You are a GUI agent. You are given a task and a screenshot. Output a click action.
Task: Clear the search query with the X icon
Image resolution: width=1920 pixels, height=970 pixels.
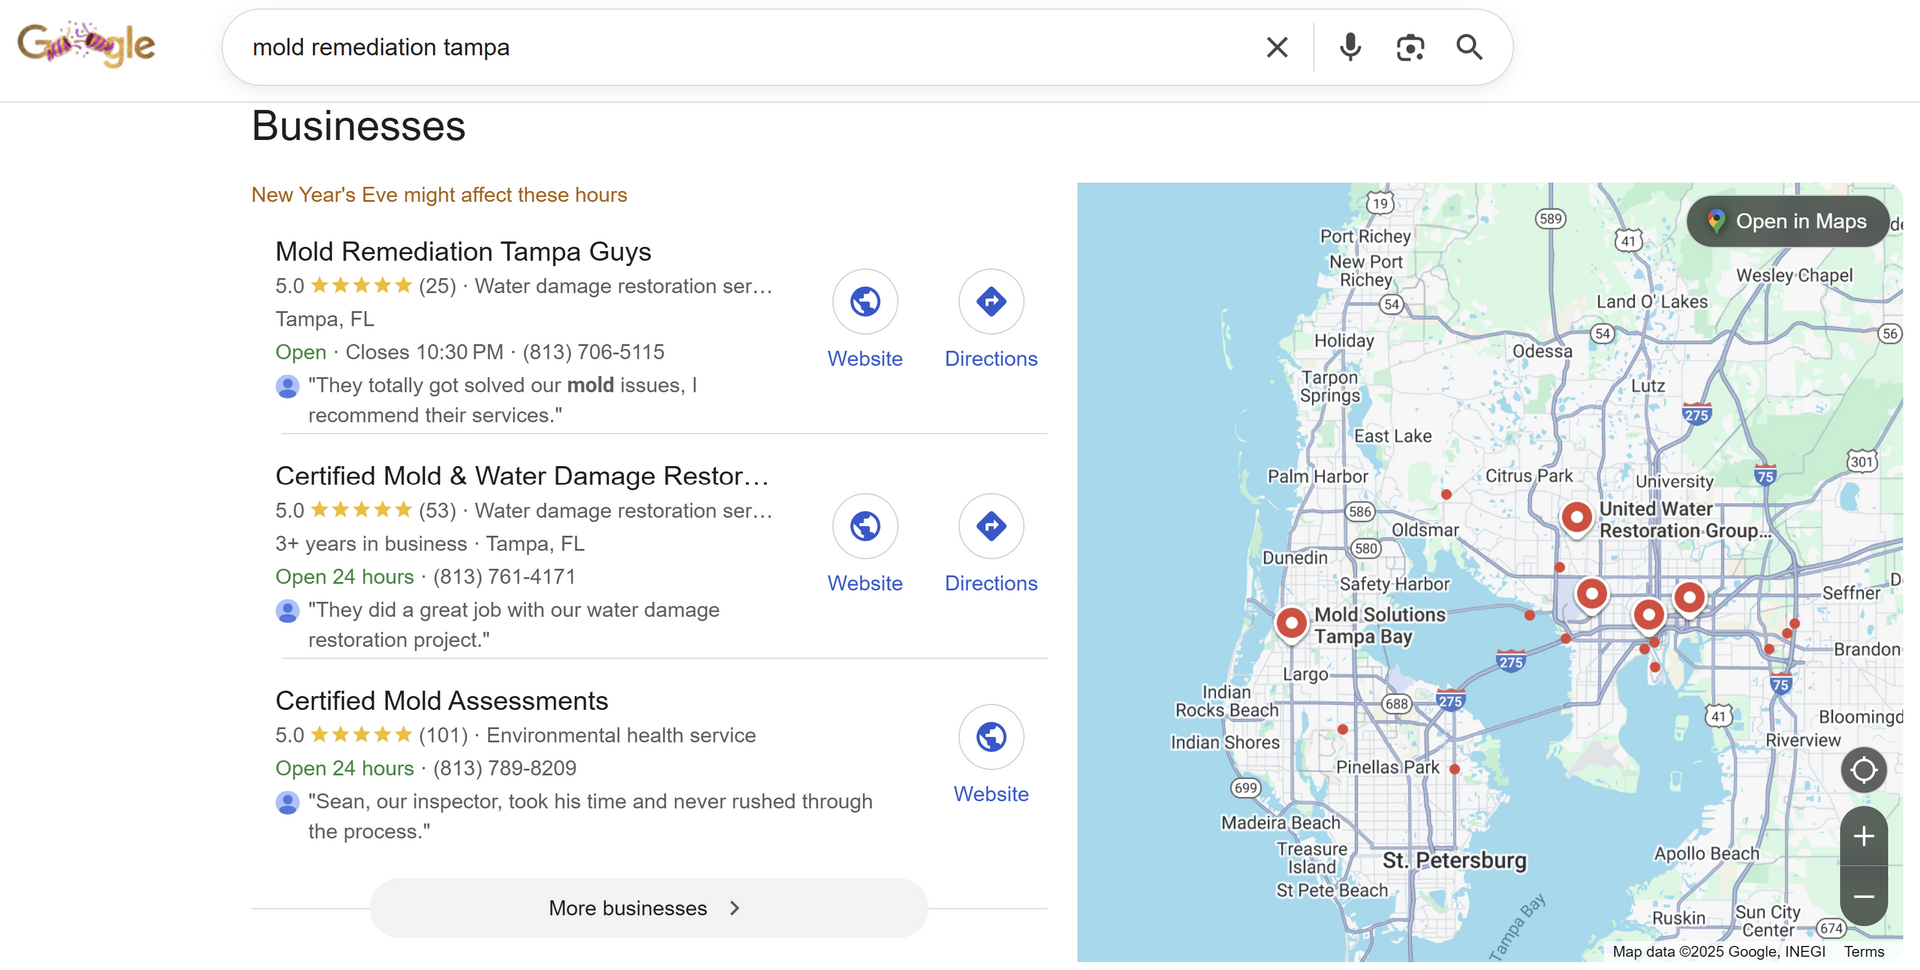click(1277, 47)
